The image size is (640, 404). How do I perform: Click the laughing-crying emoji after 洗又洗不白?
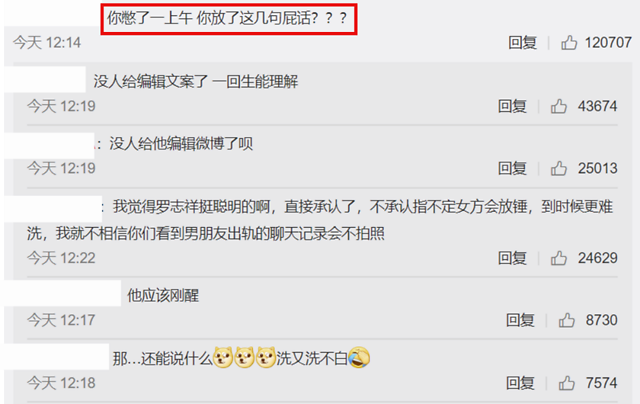point(359,357)
